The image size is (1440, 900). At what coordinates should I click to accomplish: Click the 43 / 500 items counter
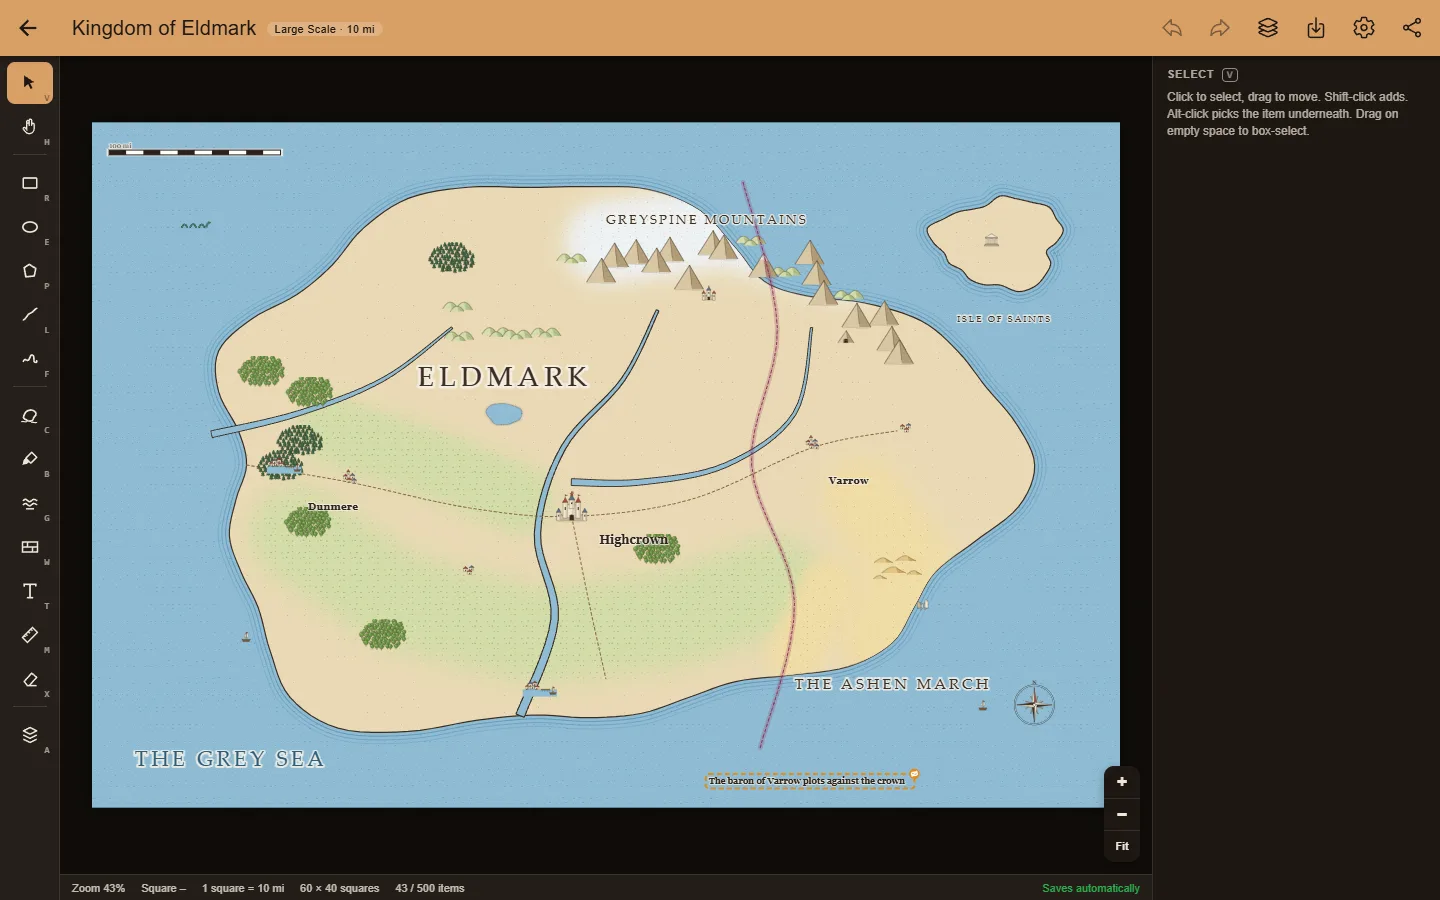(430, 888)
